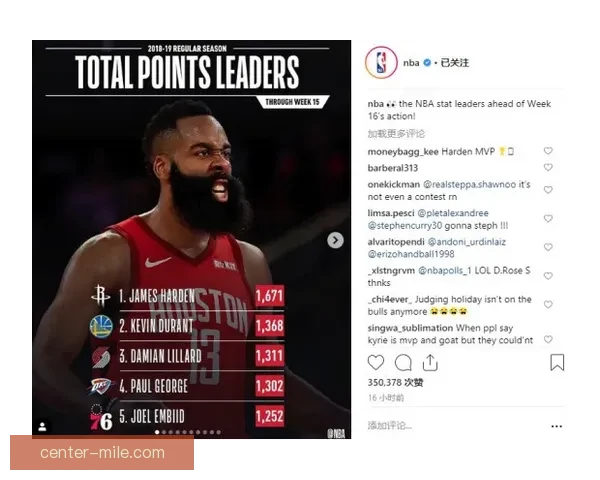
Task: Open the three-dot more options menu
Action: tap(556, 426)
